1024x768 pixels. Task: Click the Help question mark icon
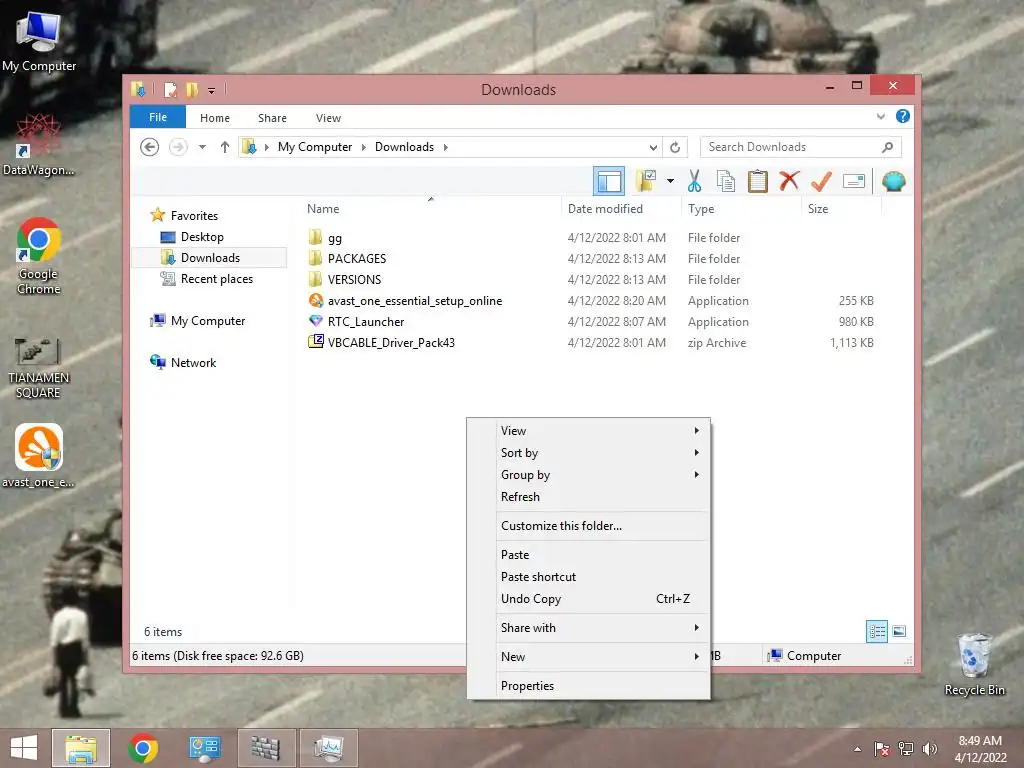(903, 116)
